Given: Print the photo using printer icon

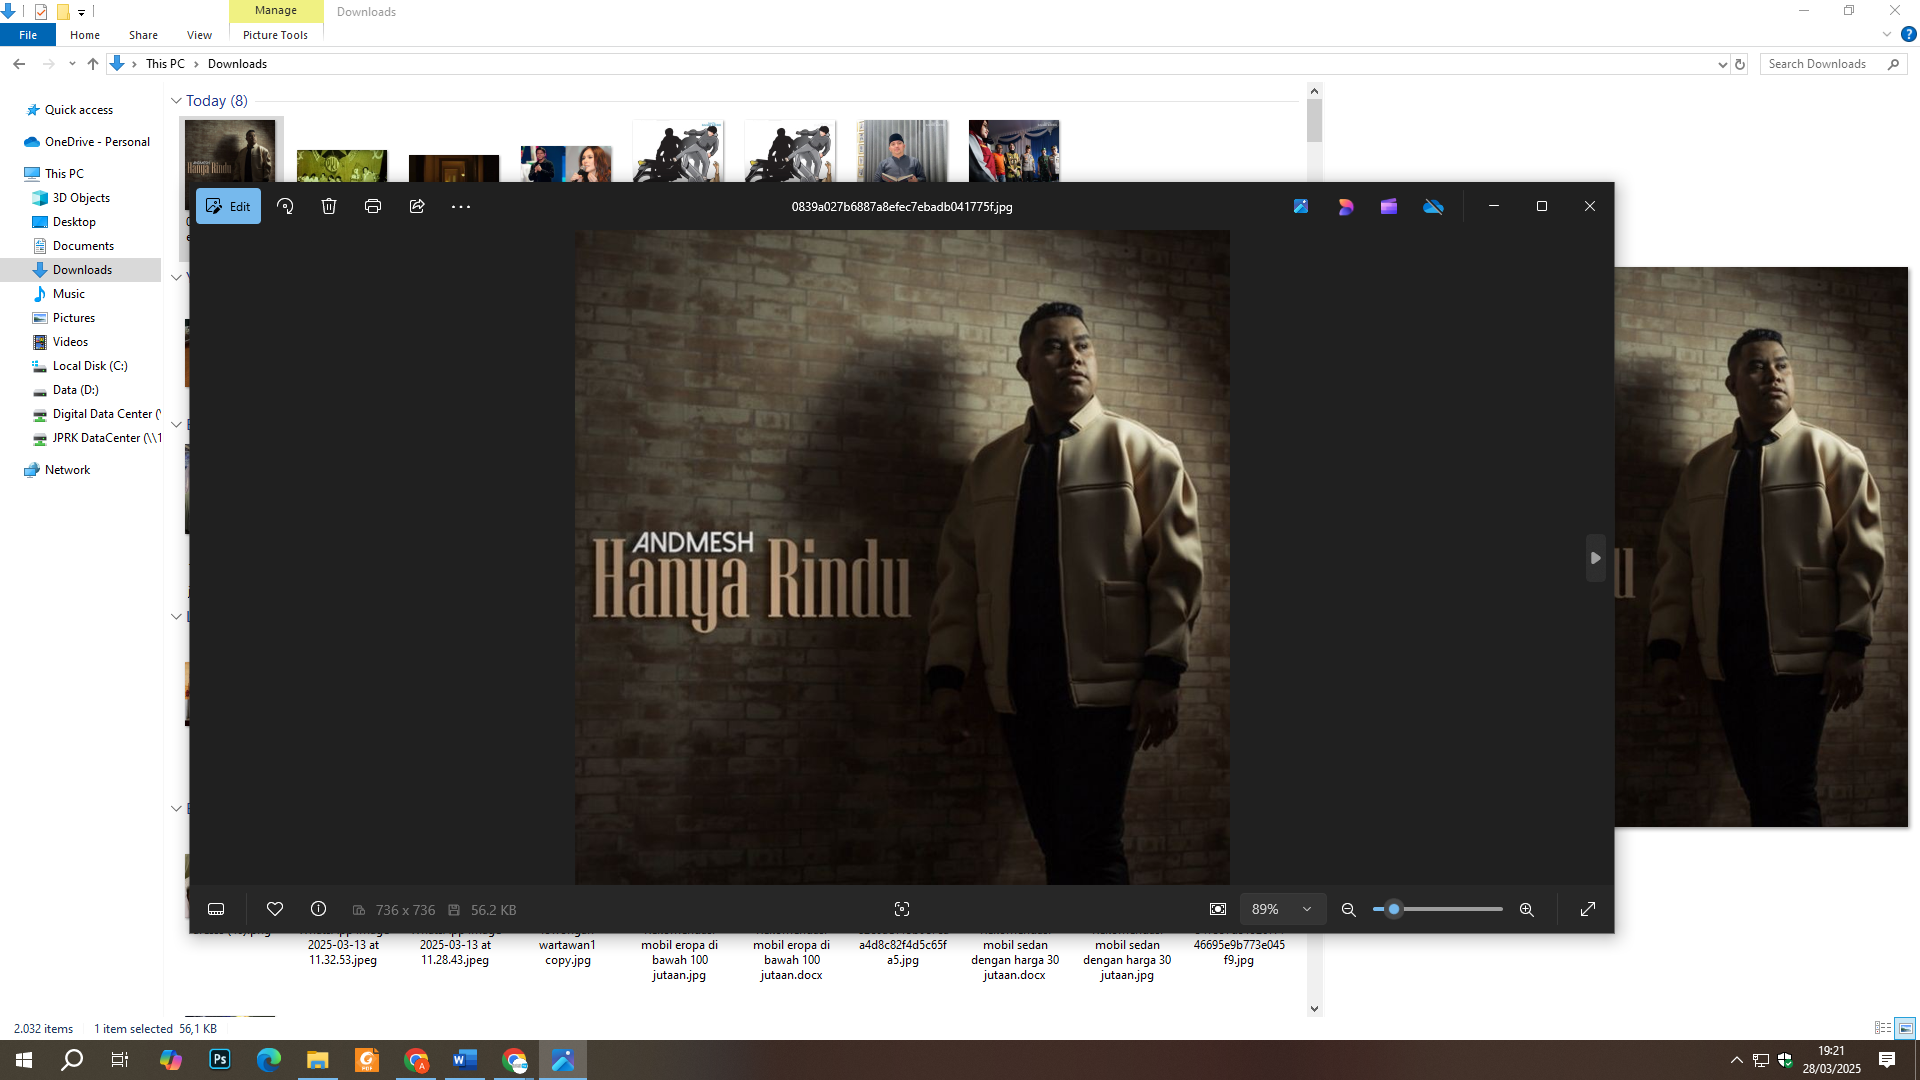Looking at the screenshot, I should [x=373, y=206].
